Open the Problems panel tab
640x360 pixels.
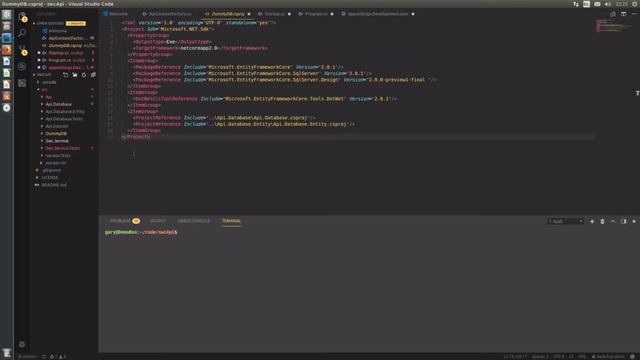[124, 221]
